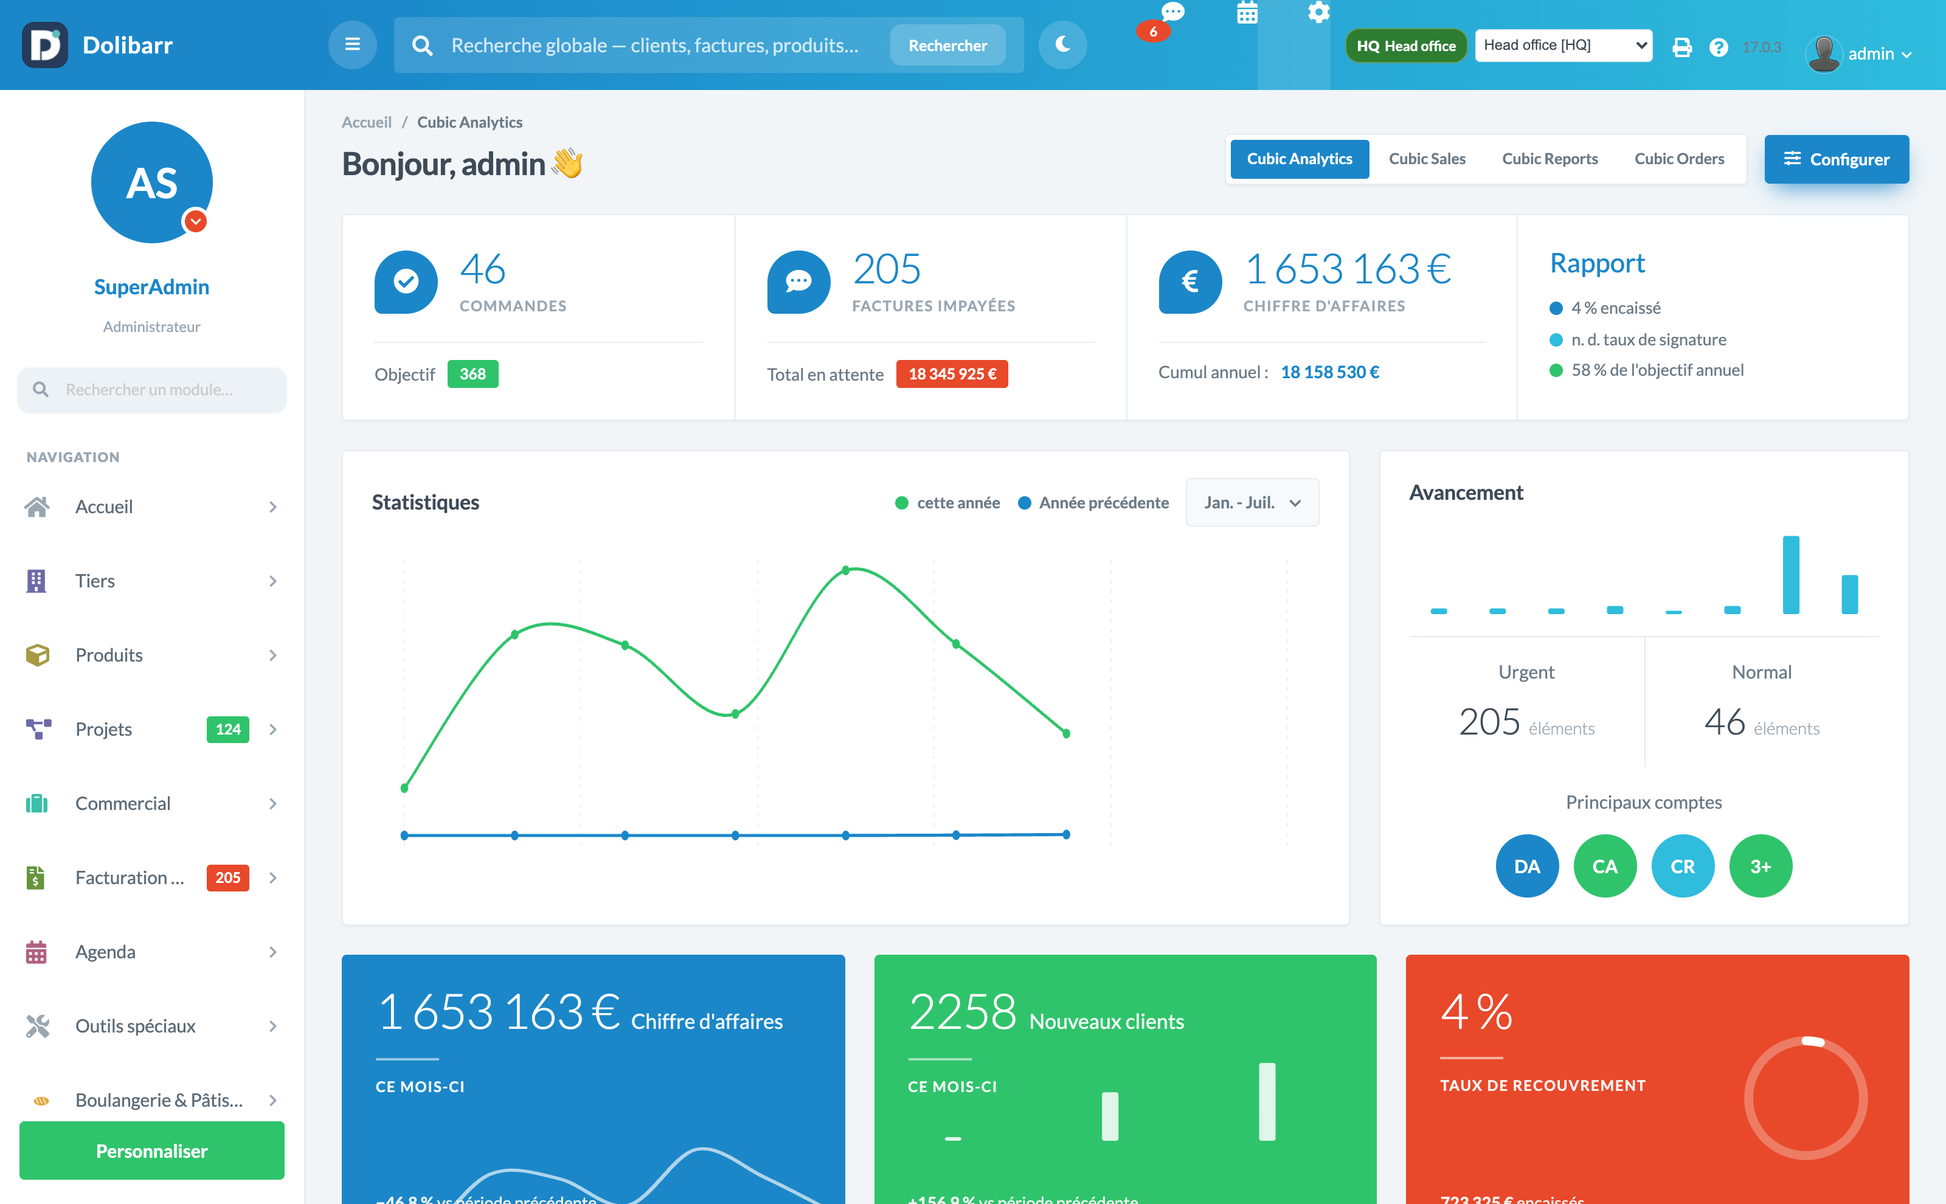Click the magnifier icon in global search
This screenshot has width=1946, height=1204.
pyautogui.click(x=423, y=45)
